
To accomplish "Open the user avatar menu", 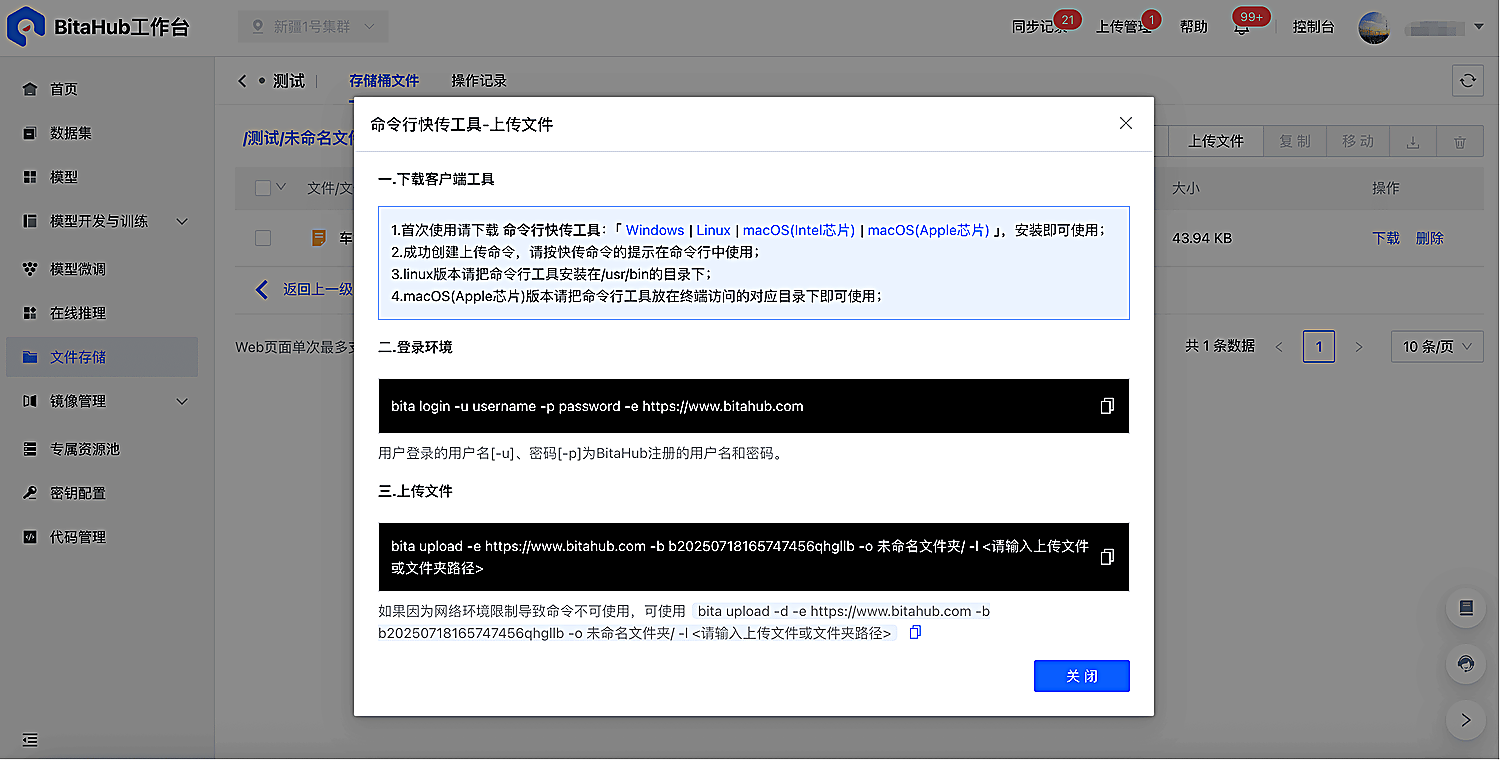I will pyautogui.click(x=1374, y=27).
